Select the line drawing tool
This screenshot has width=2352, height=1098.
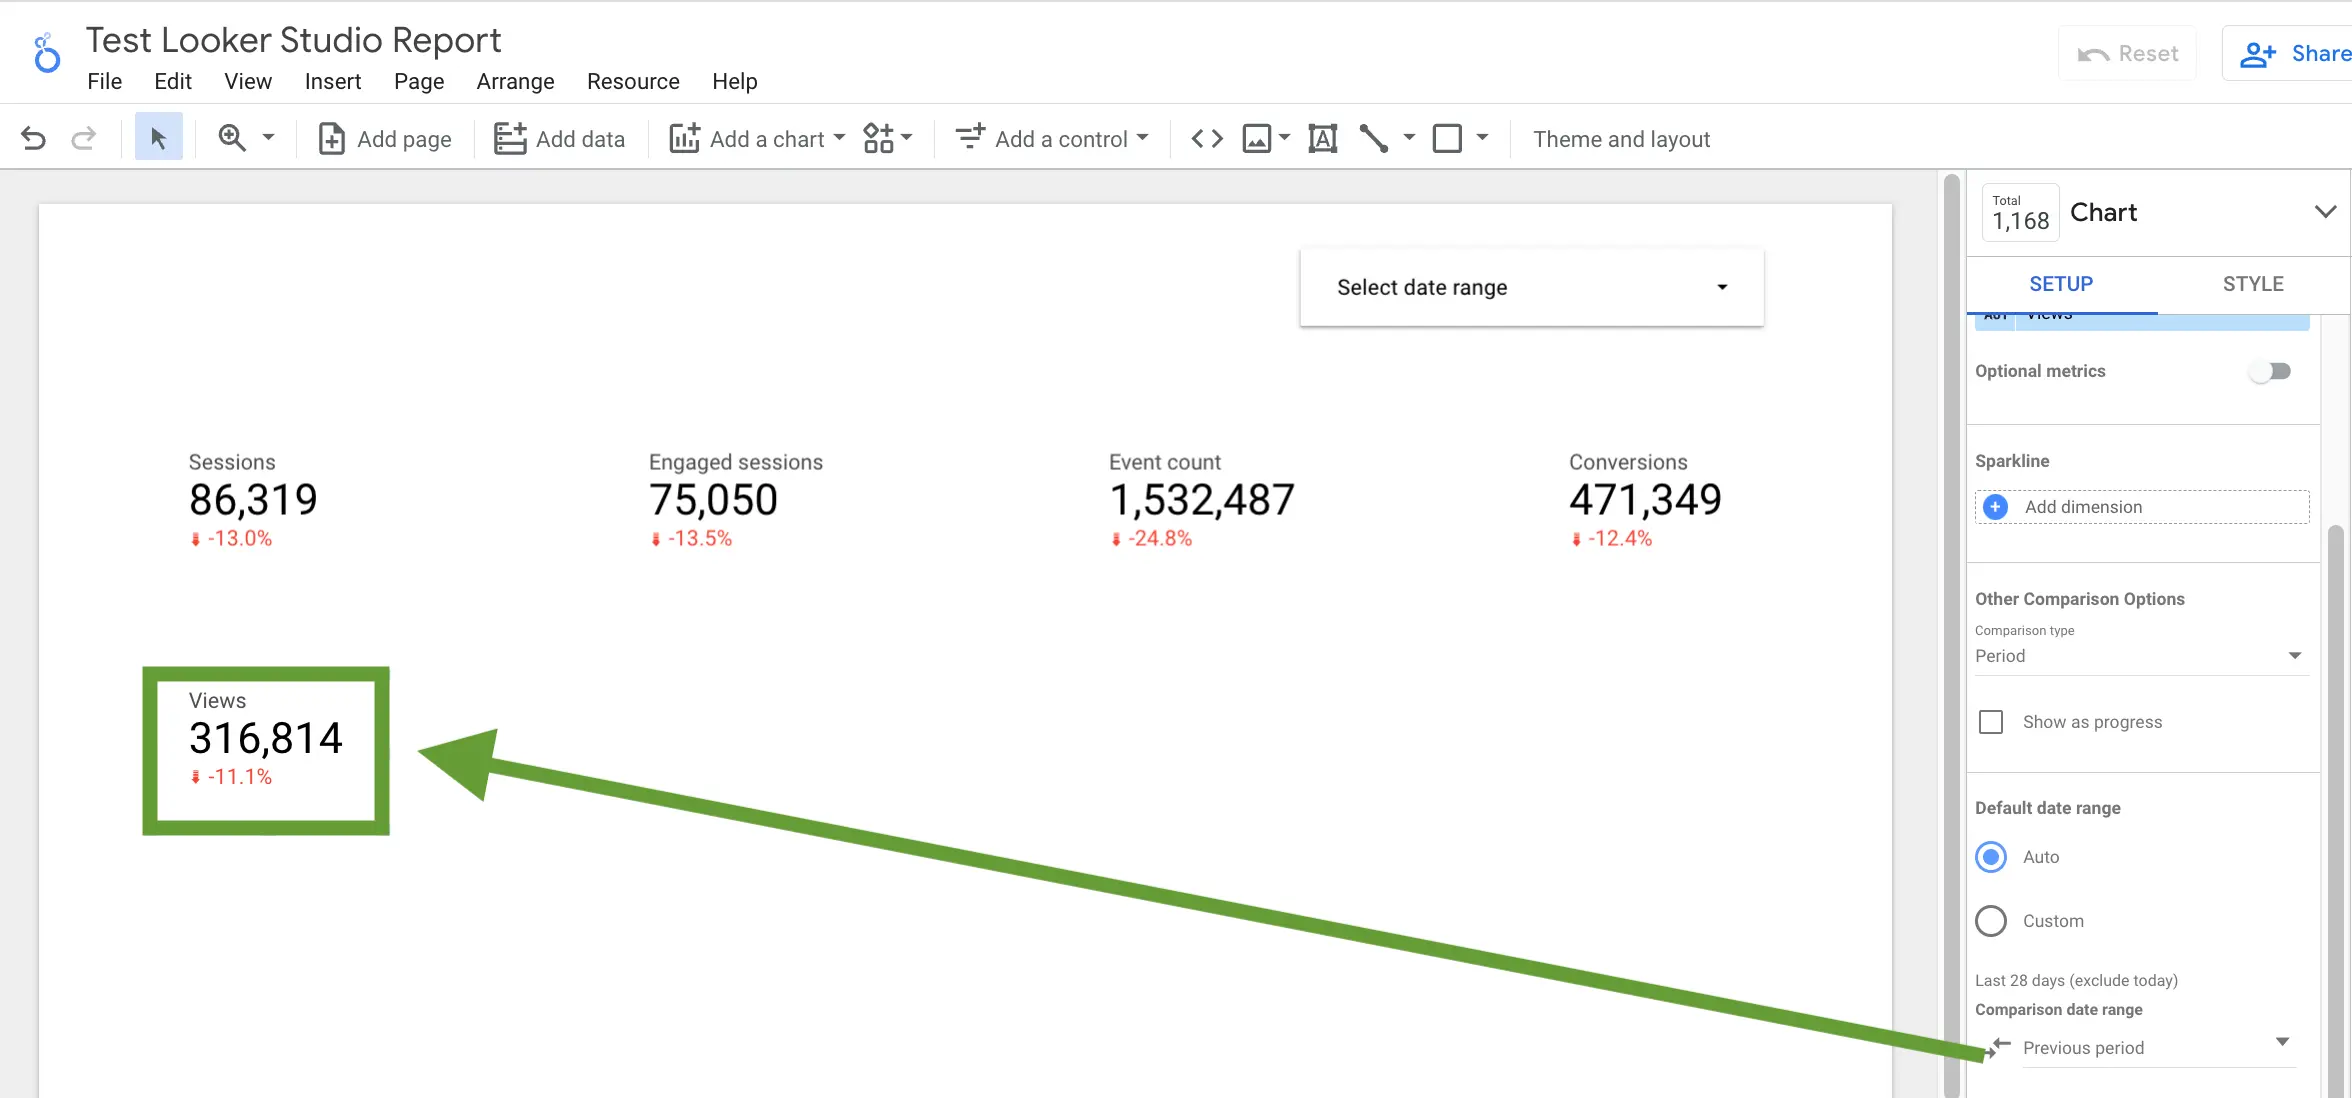(x=1374, y=138)
